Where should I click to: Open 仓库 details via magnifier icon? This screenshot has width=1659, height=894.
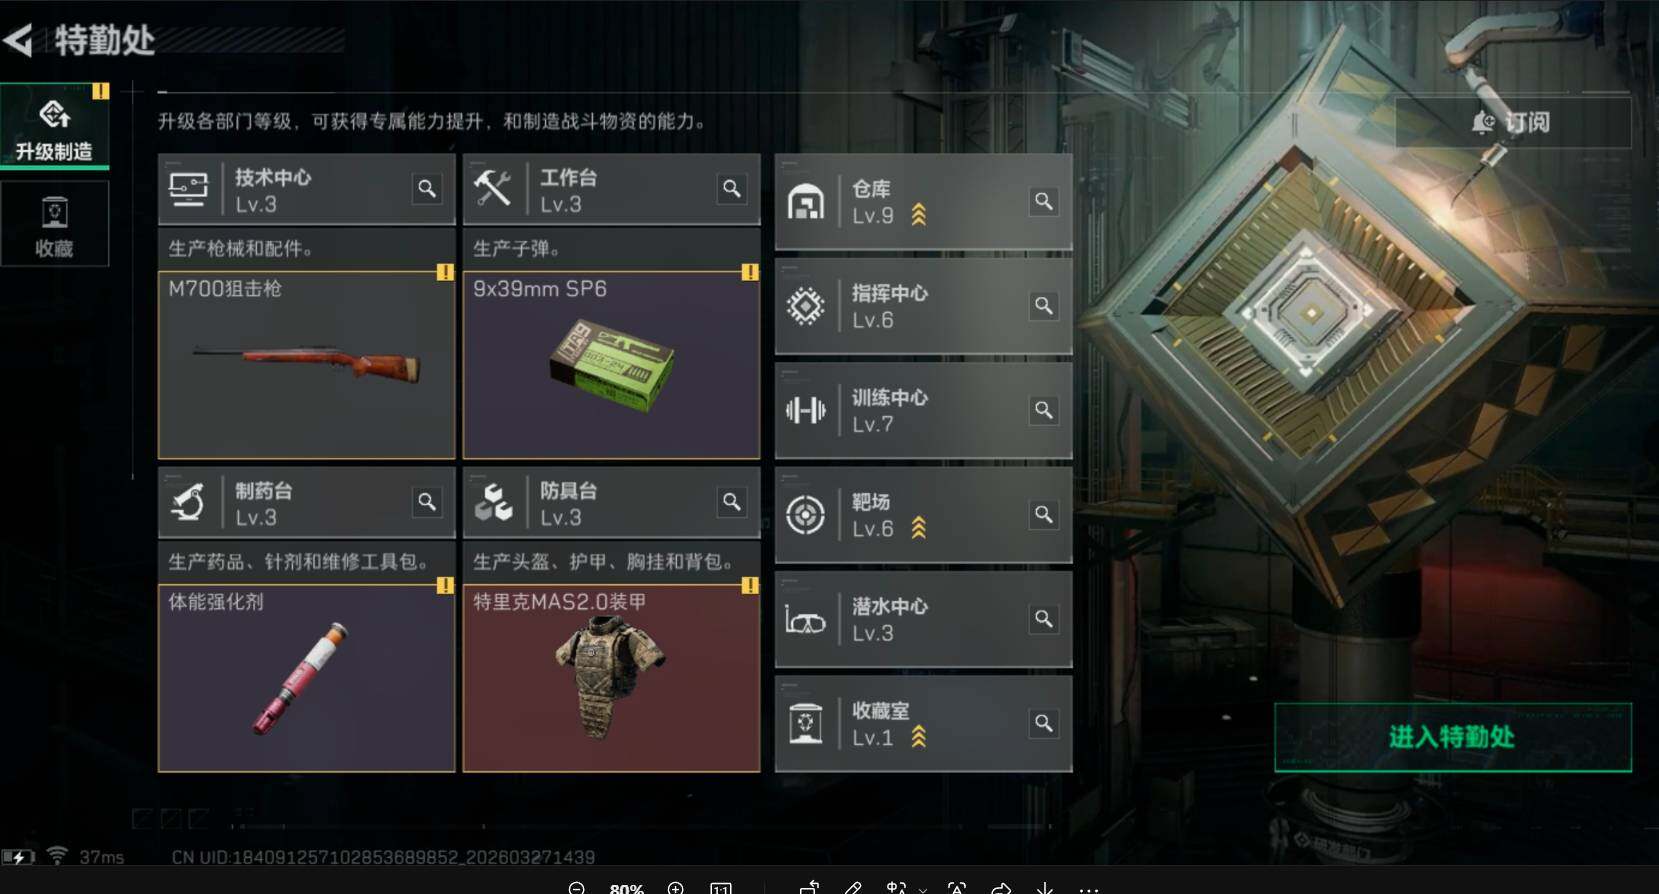point(1043,201)
